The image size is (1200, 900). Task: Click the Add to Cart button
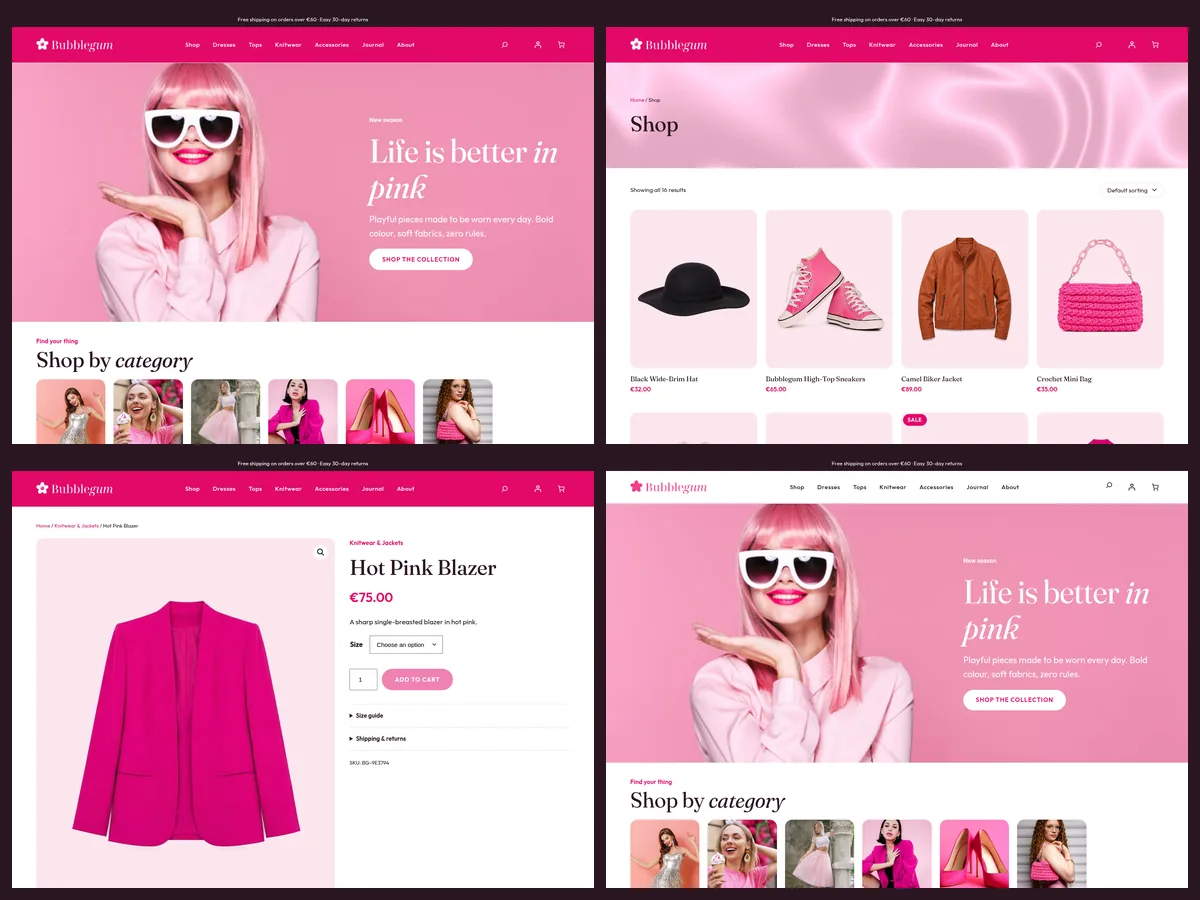pos(417,680)
